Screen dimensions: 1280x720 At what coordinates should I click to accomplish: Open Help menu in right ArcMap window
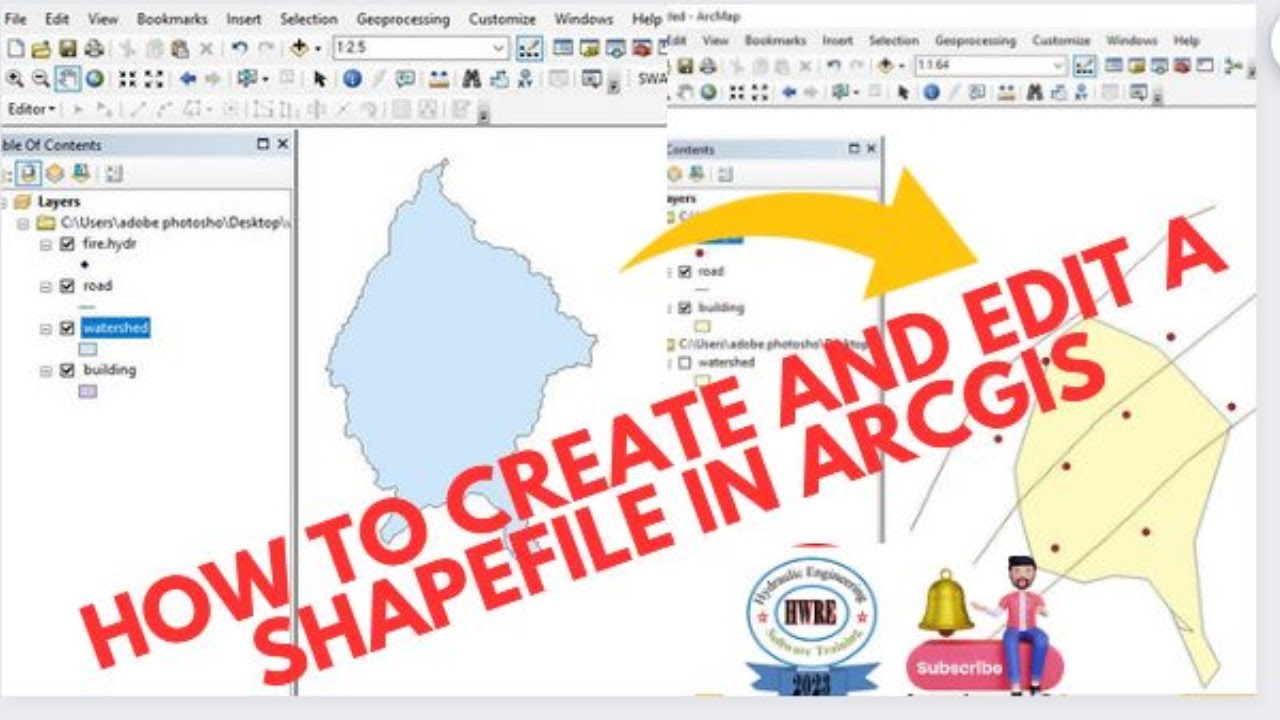click(1186, 40)
